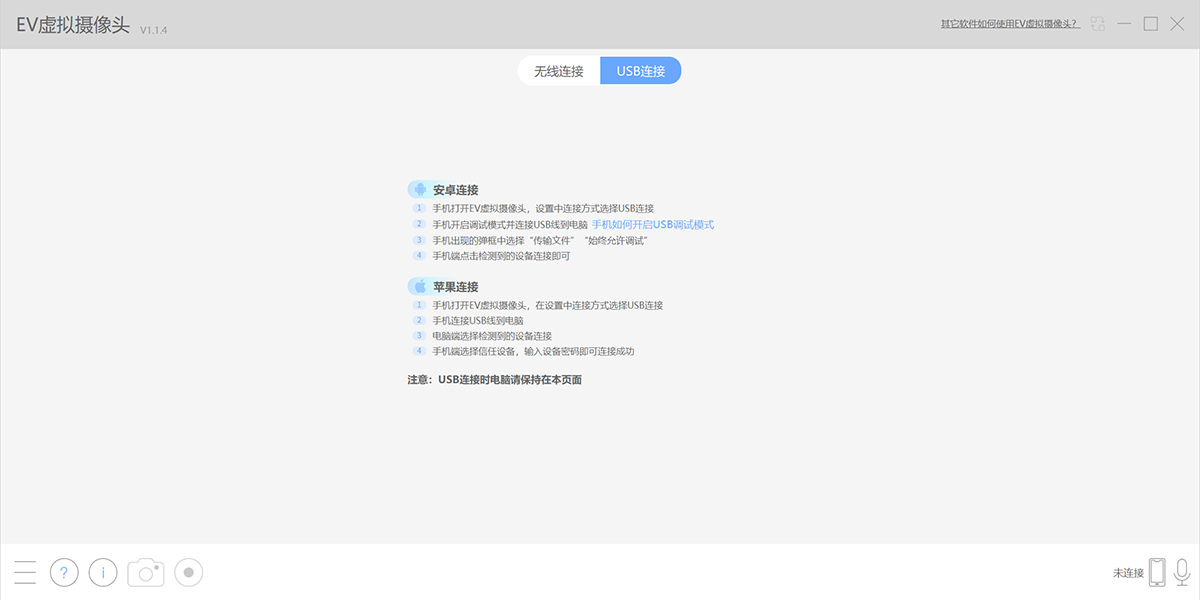
Task: Click the Android robot icon beside 安卓连接
Action: click(x=420, y=189)
